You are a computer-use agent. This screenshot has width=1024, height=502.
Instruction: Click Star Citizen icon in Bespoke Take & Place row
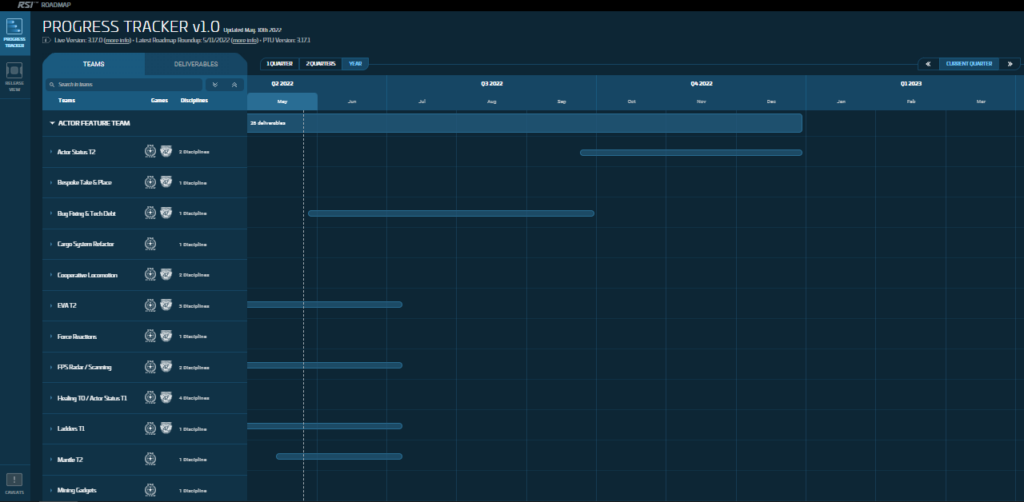[150, 182]
